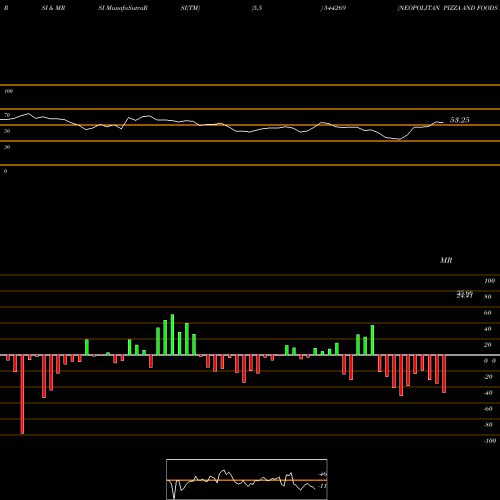
Task: Click the RSI value label 53.25
Action: (460, 120)
